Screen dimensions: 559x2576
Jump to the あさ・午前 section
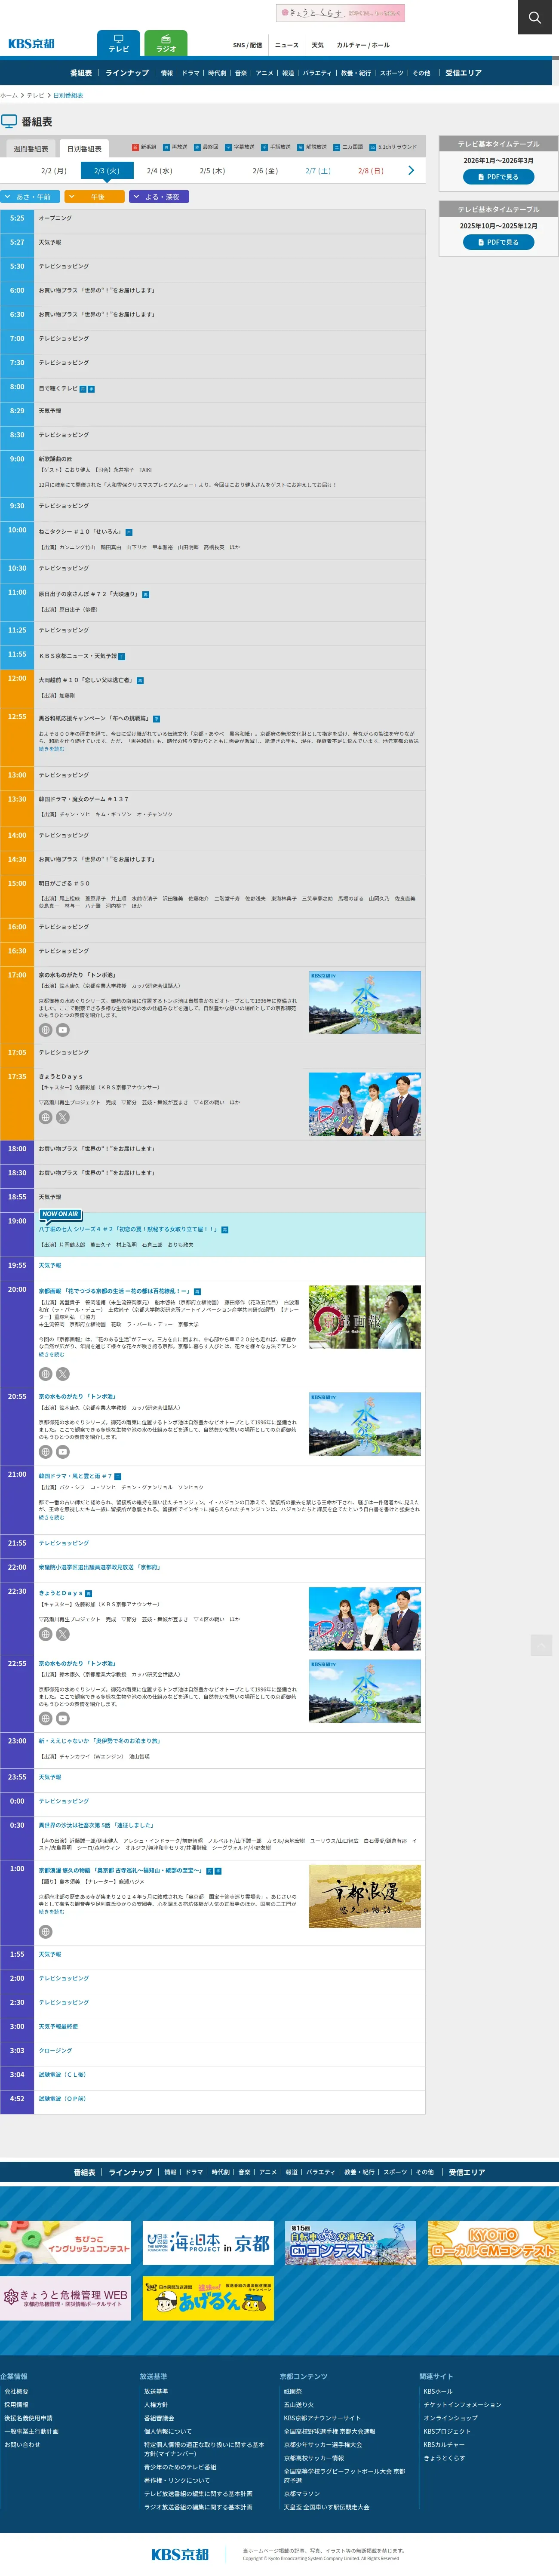click(31, 197)
